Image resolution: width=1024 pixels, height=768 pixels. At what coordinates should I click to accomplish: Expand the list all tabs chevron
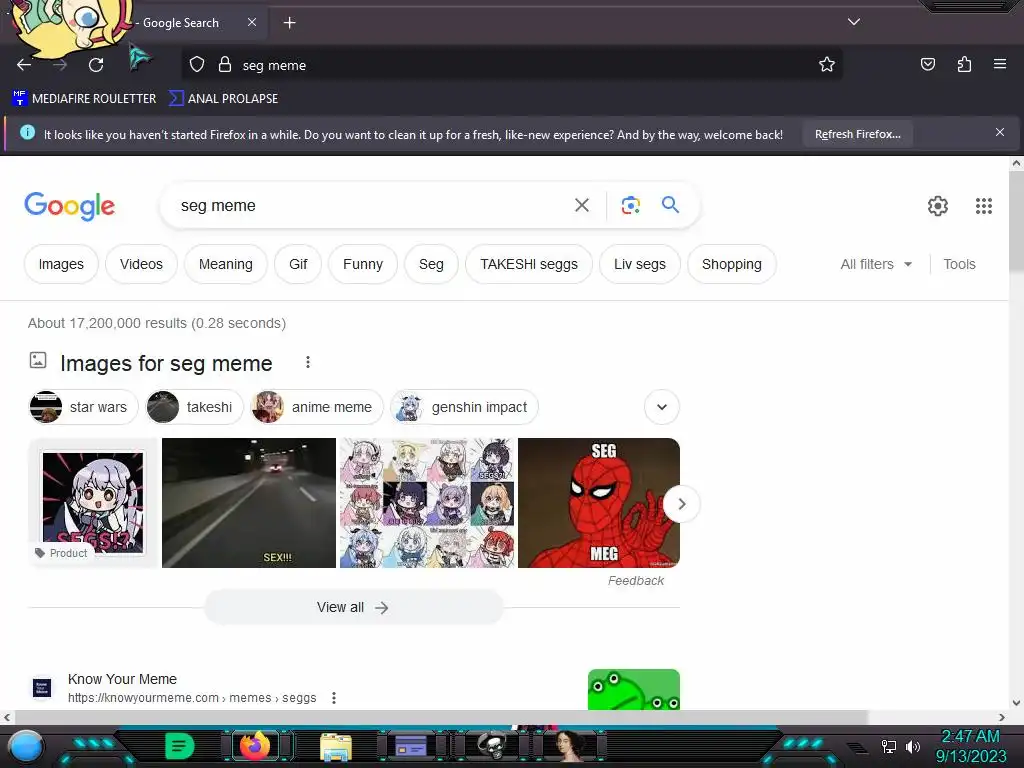click(x=854, y=22)
